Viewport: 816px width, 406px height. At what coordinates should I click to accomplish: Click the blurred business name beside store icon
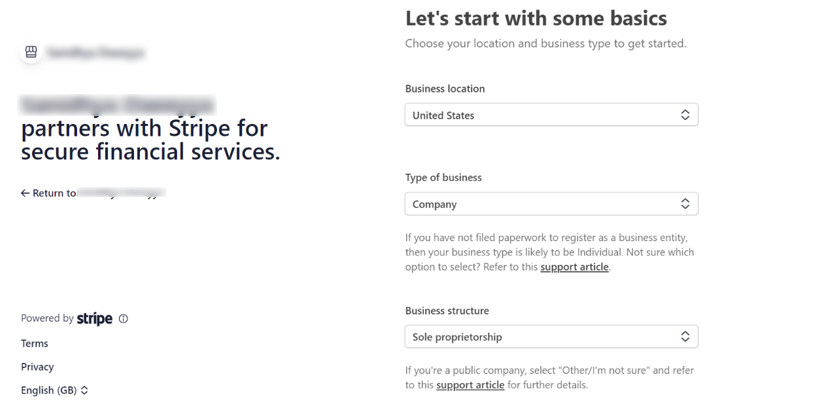click(96, 52)
